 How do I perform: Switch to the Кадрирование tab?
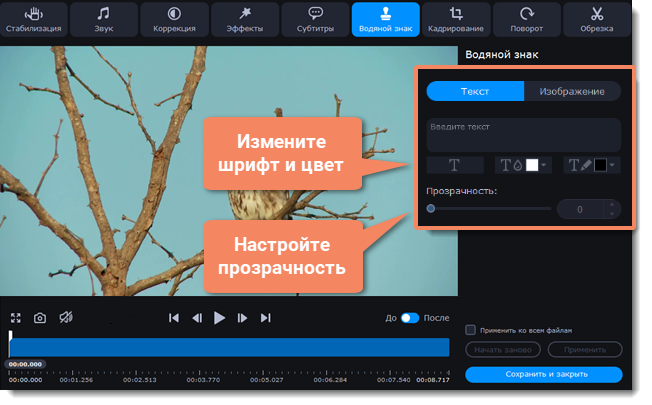coord(456,19)
